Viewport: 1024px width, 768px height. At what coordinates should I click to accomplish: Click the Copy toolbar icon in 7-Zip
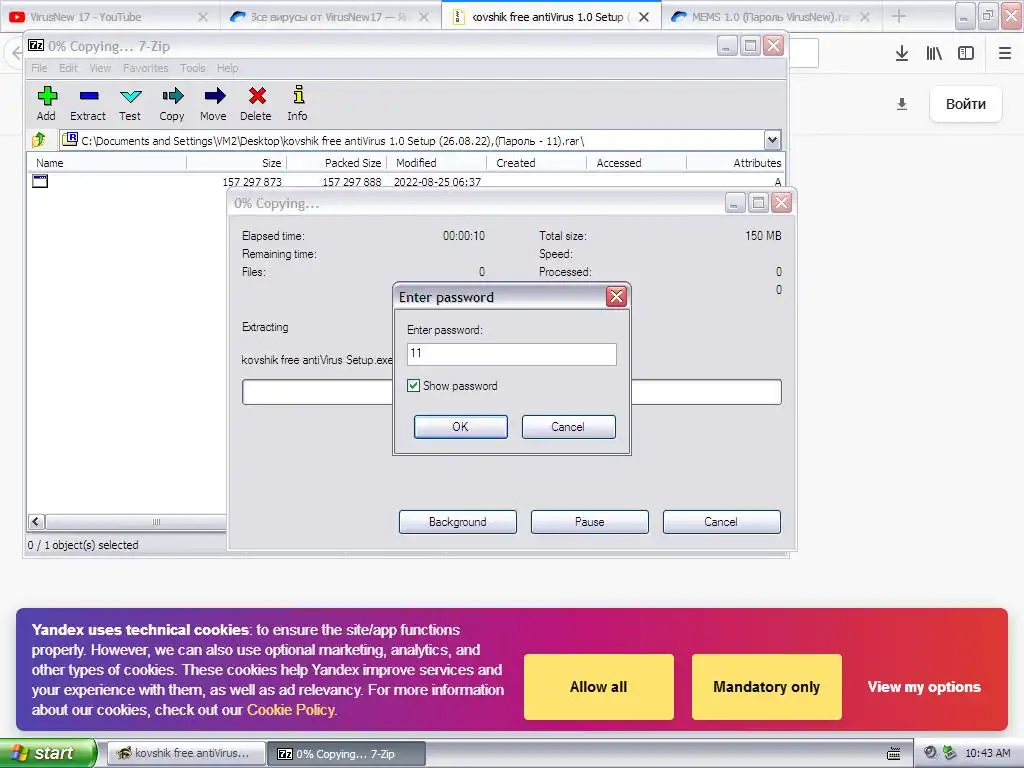(x=172, y=103)
